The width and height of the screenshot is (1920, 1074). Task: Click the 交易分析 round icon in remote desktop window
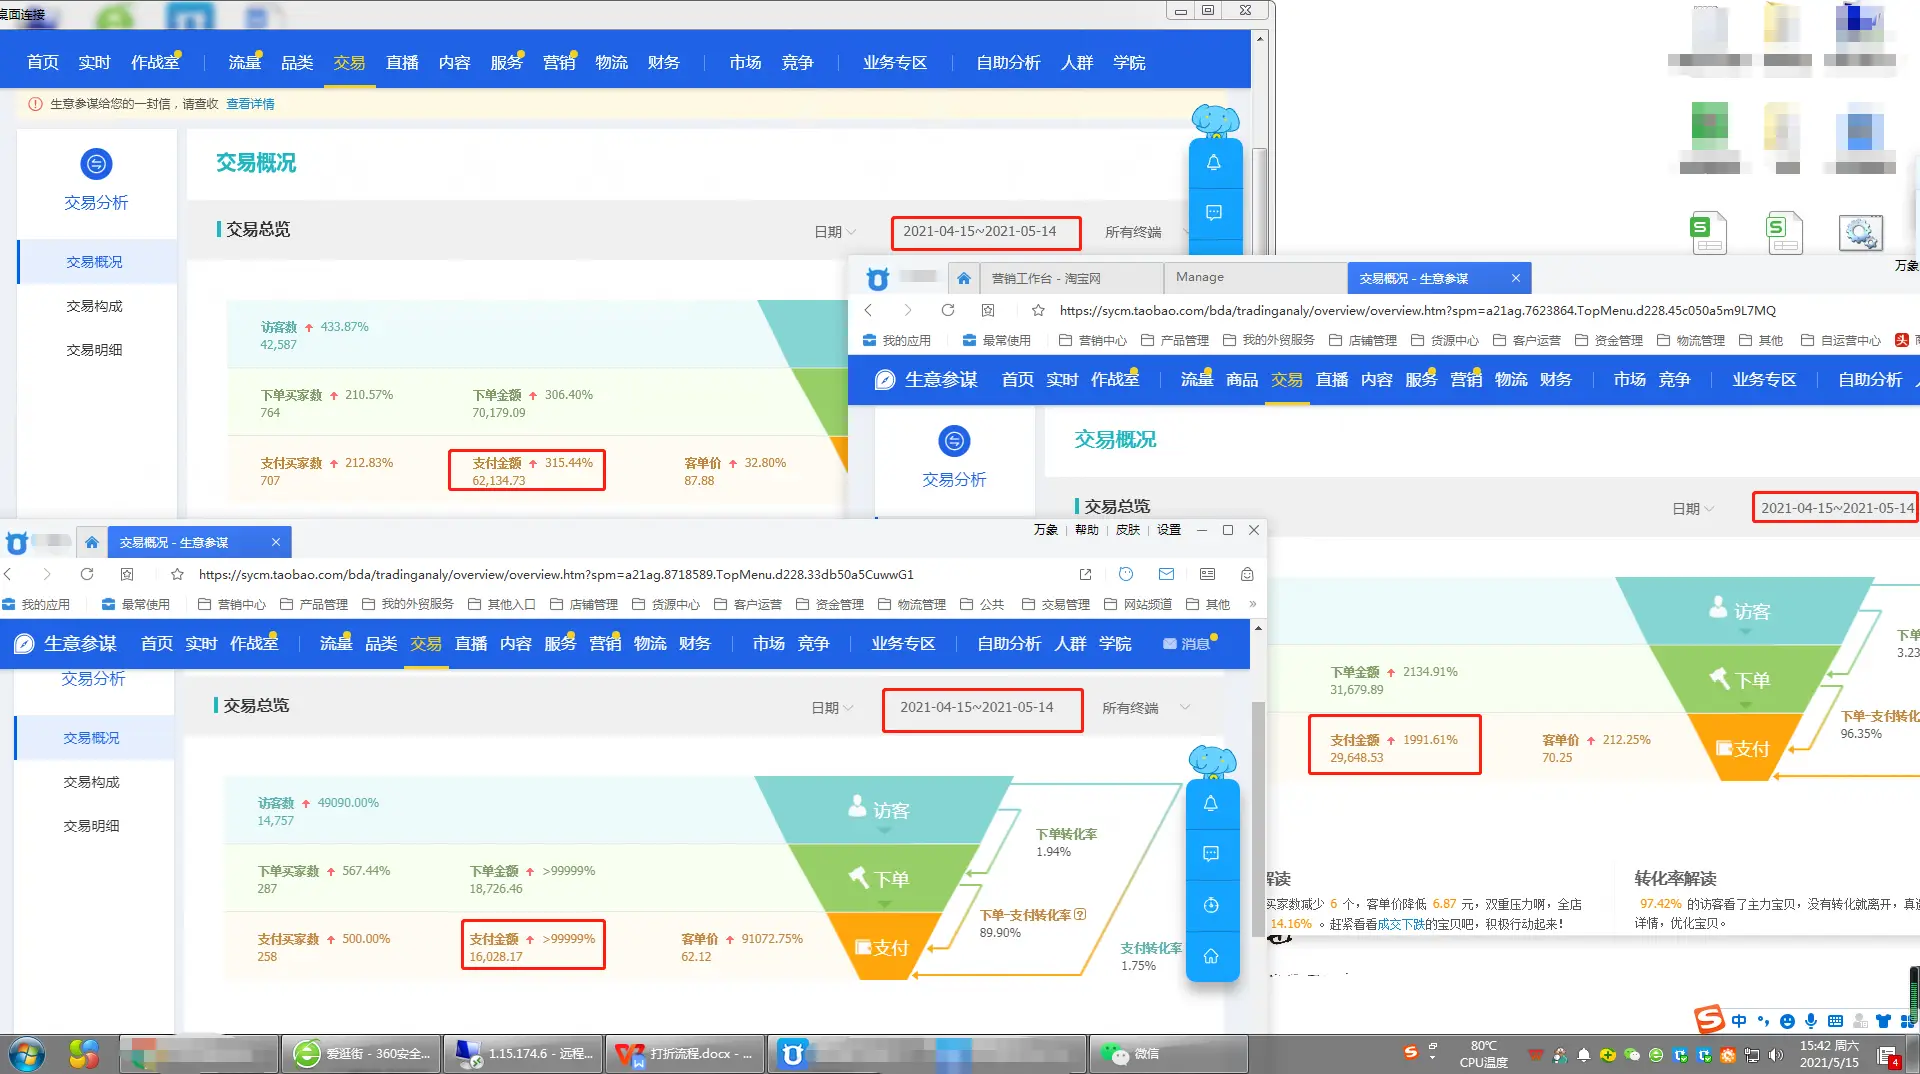point(96,164)
